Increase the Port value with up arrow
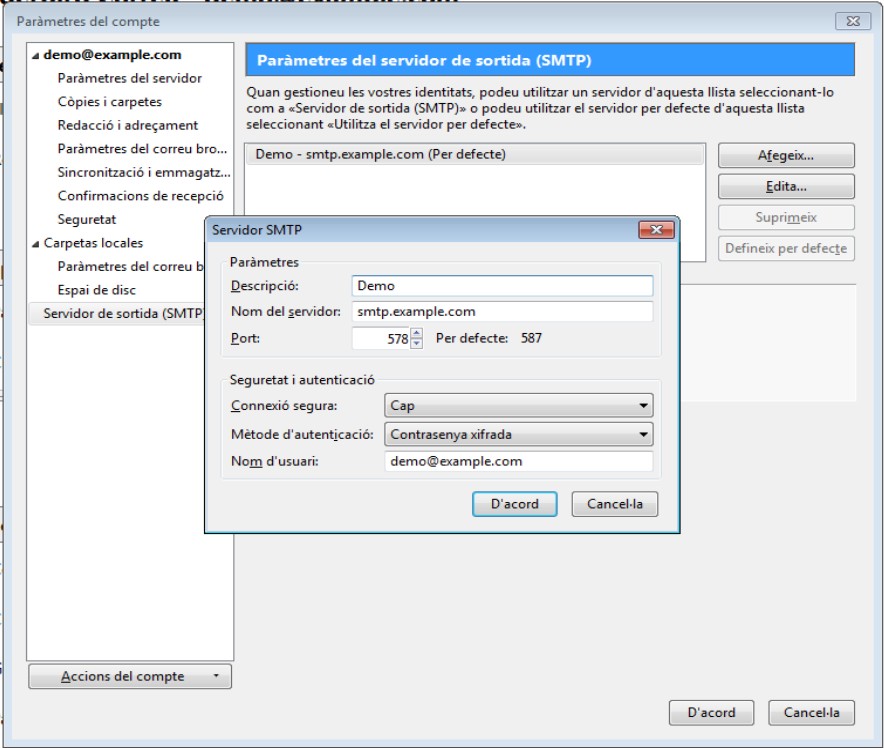Image resolution: width=884 pixels, height=748 pixels. (417, 333)
